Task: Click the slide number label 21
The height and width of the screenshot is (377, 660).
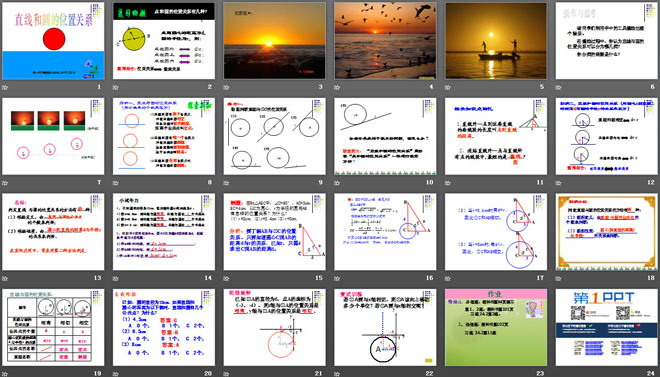Action: 319,373
